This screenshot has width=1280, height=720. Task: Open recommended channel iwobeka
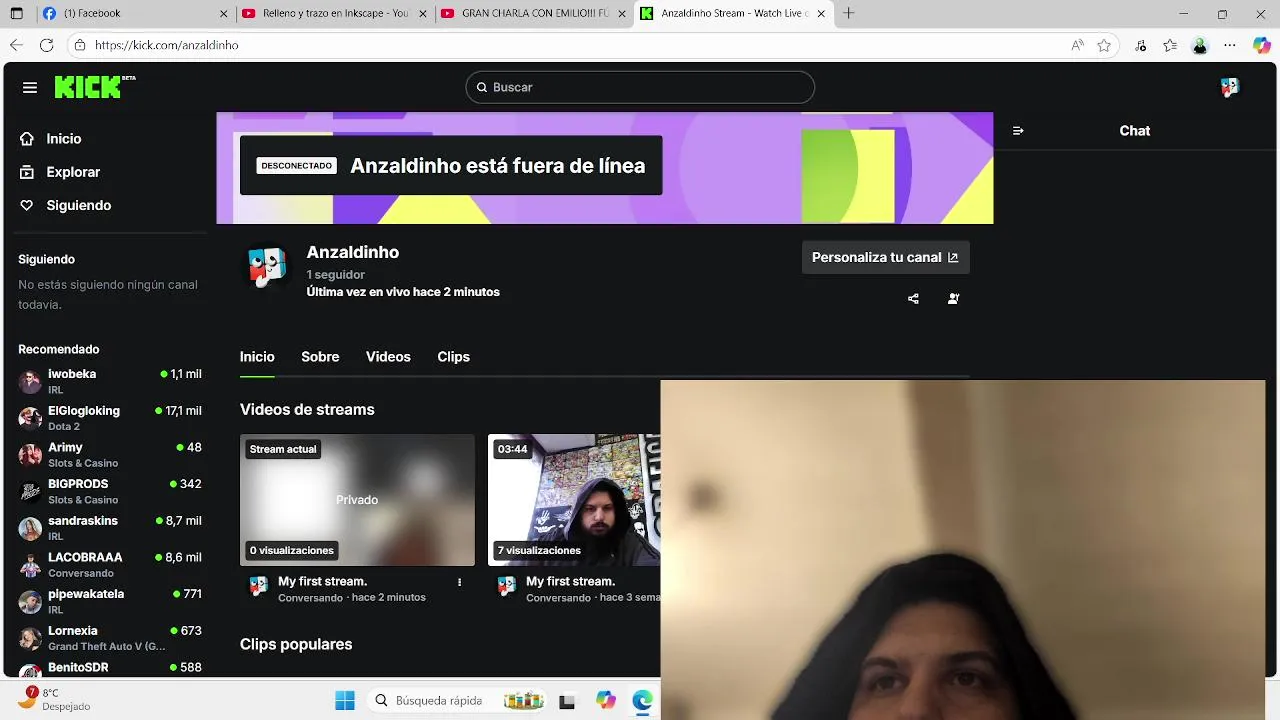click(x=110, y=381)
